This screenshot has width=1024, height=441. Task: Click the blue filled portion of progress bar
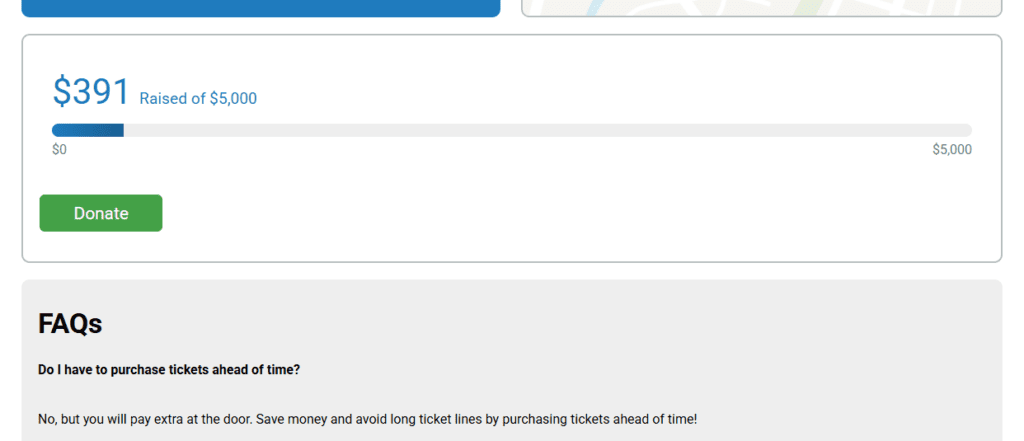88,131
